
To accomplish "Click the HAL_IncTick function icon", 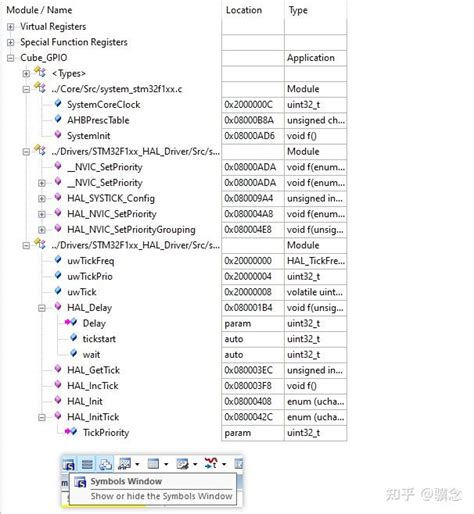I will [58, 385].
